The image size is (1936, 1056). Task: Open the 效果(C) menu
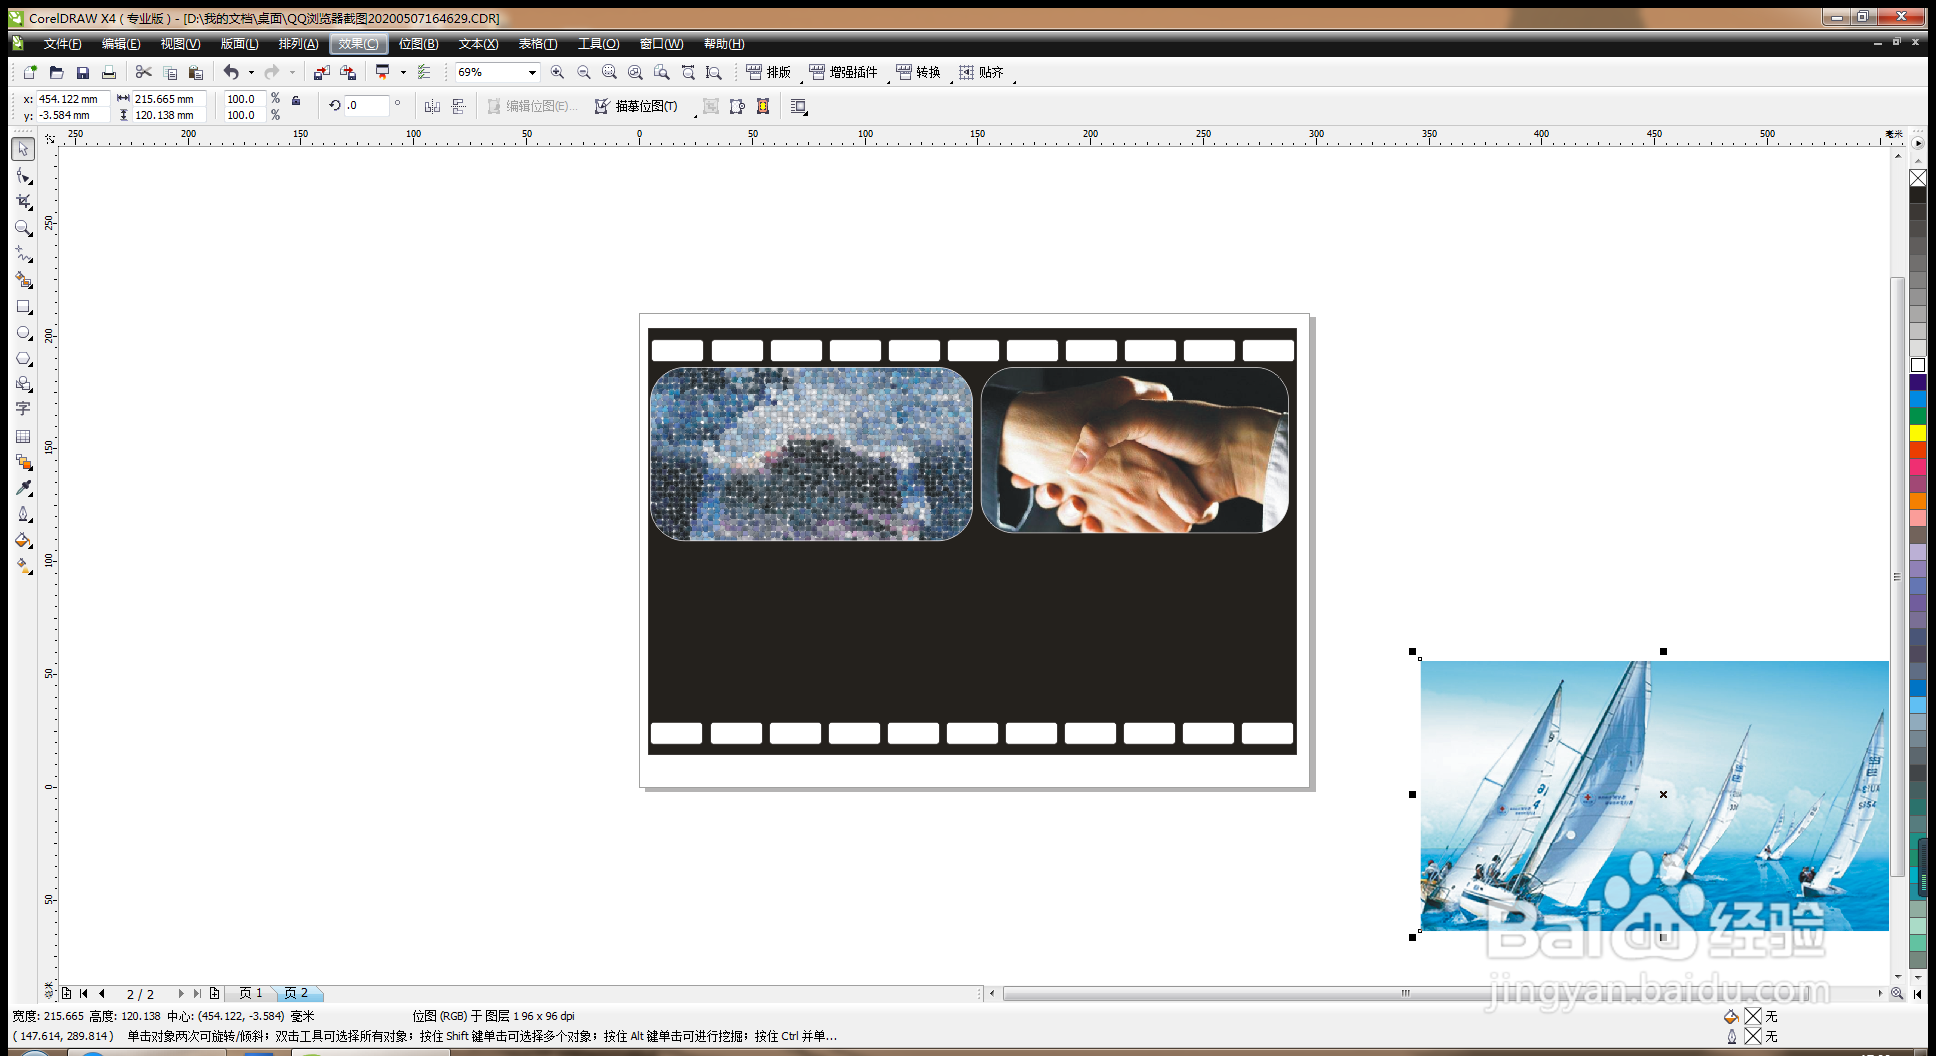(358, 44)
